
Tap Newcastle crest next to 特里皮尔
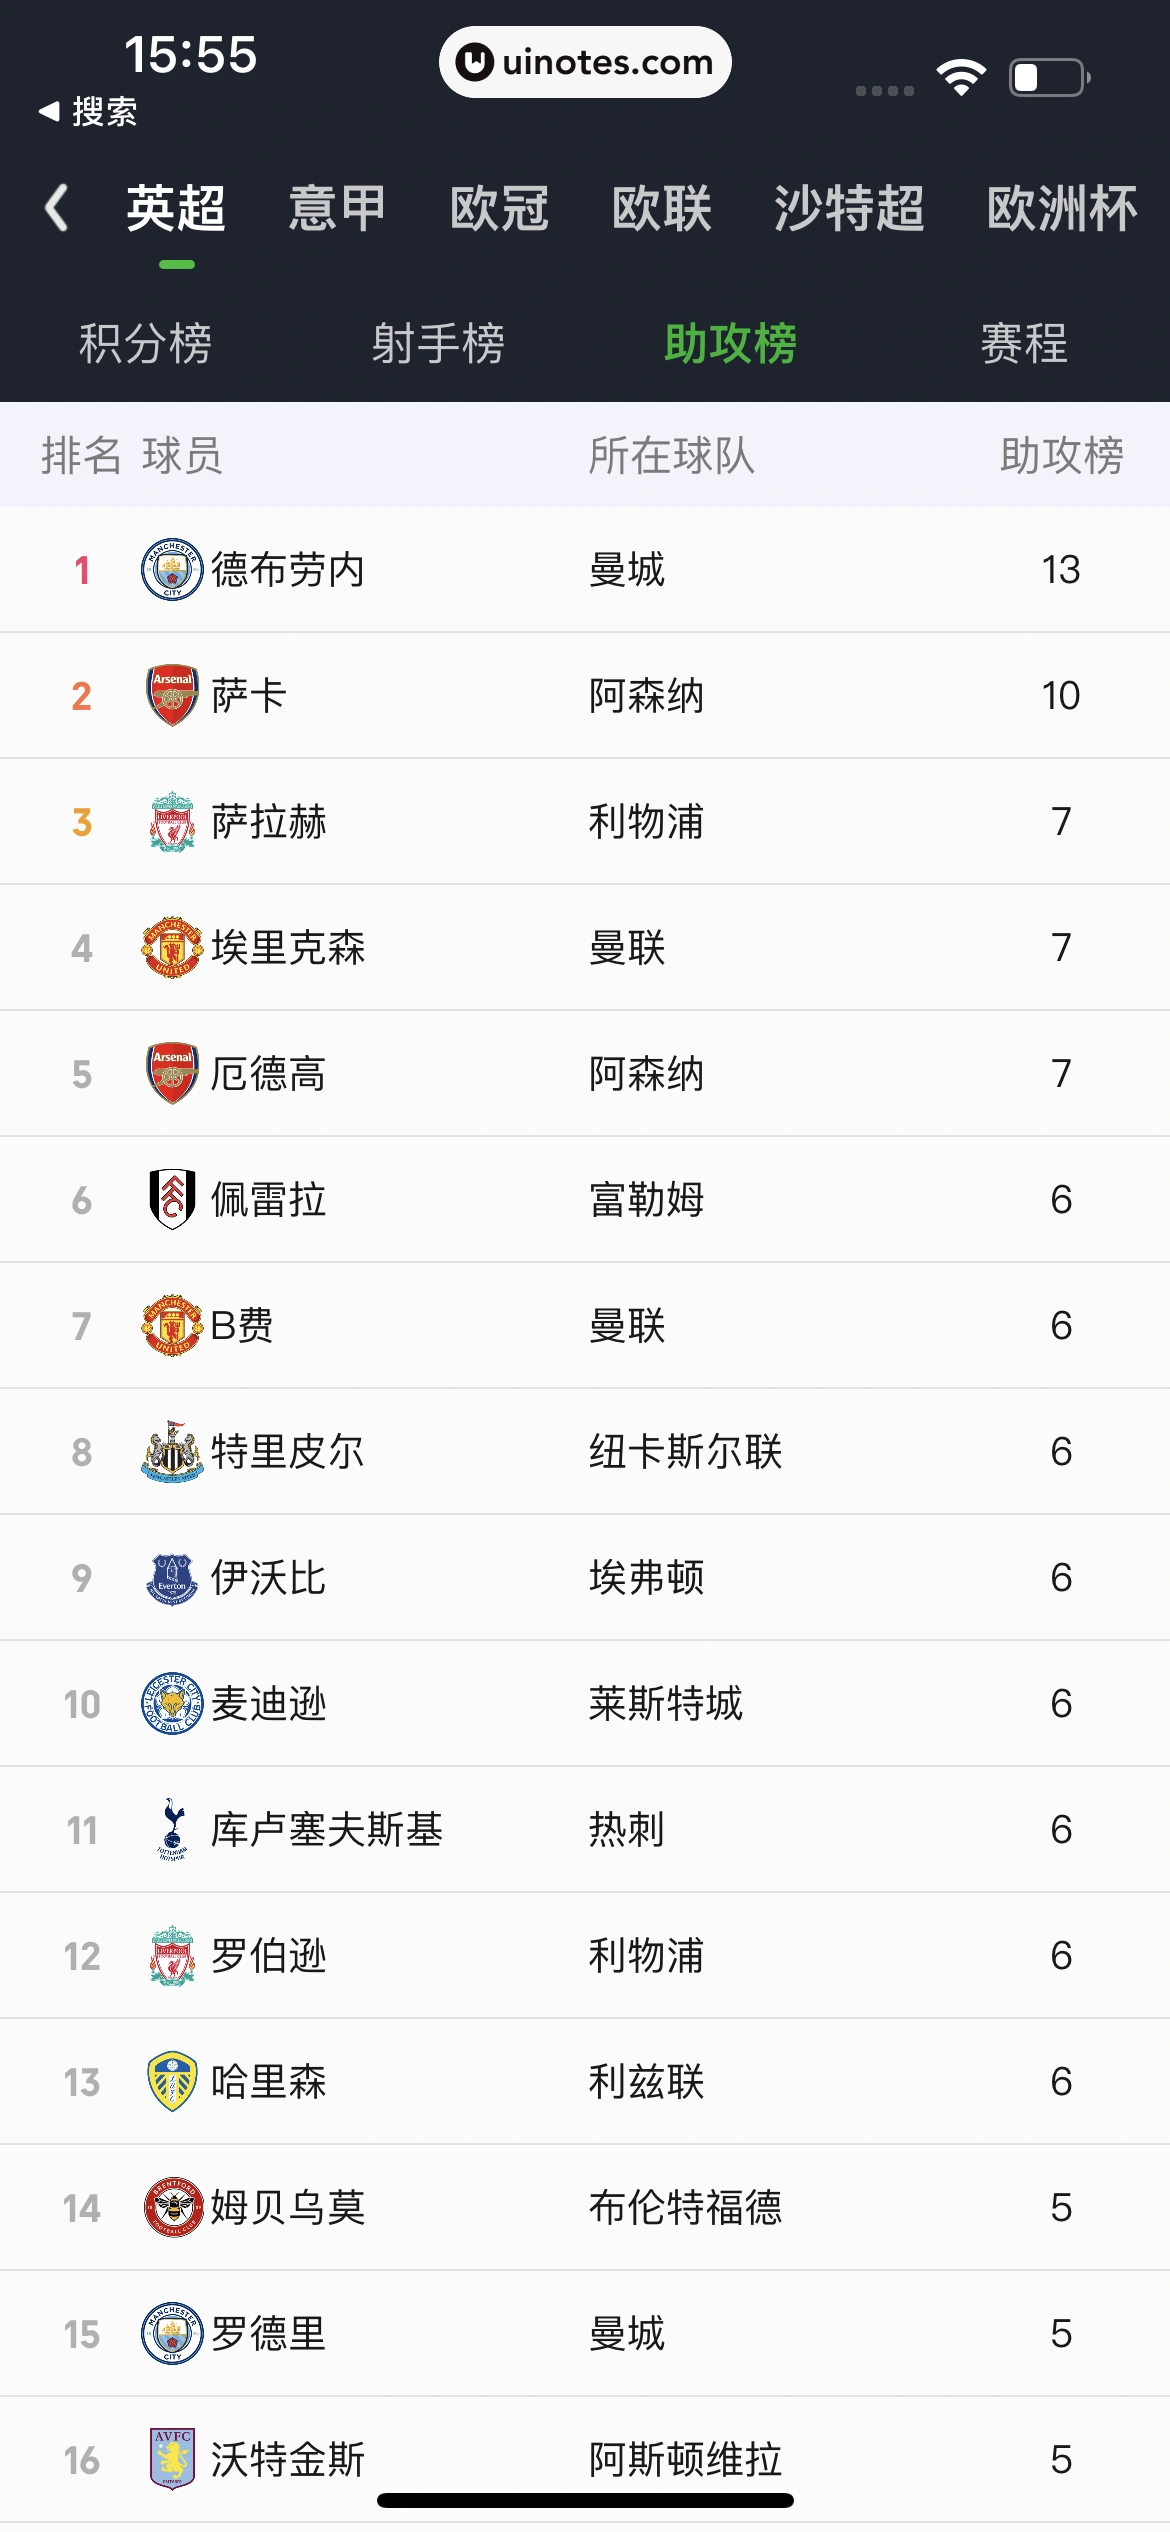172,1451
